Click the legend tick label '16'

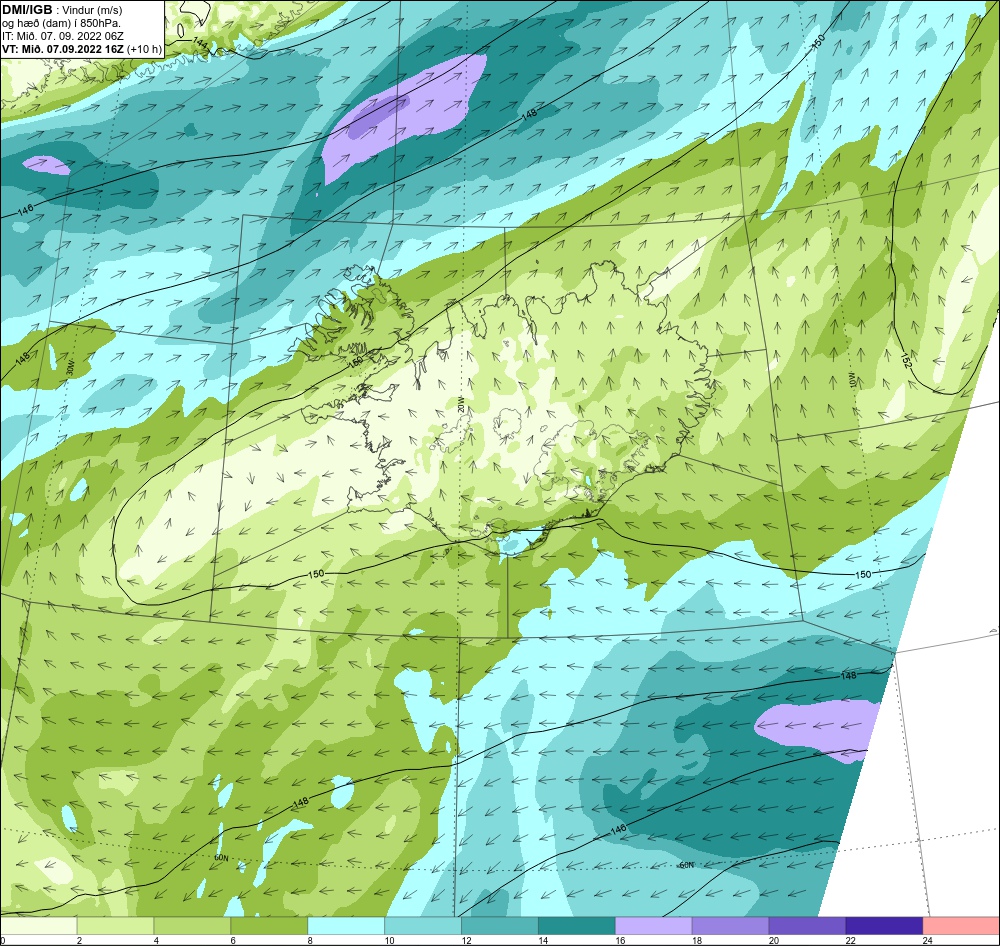coord(621,940)
